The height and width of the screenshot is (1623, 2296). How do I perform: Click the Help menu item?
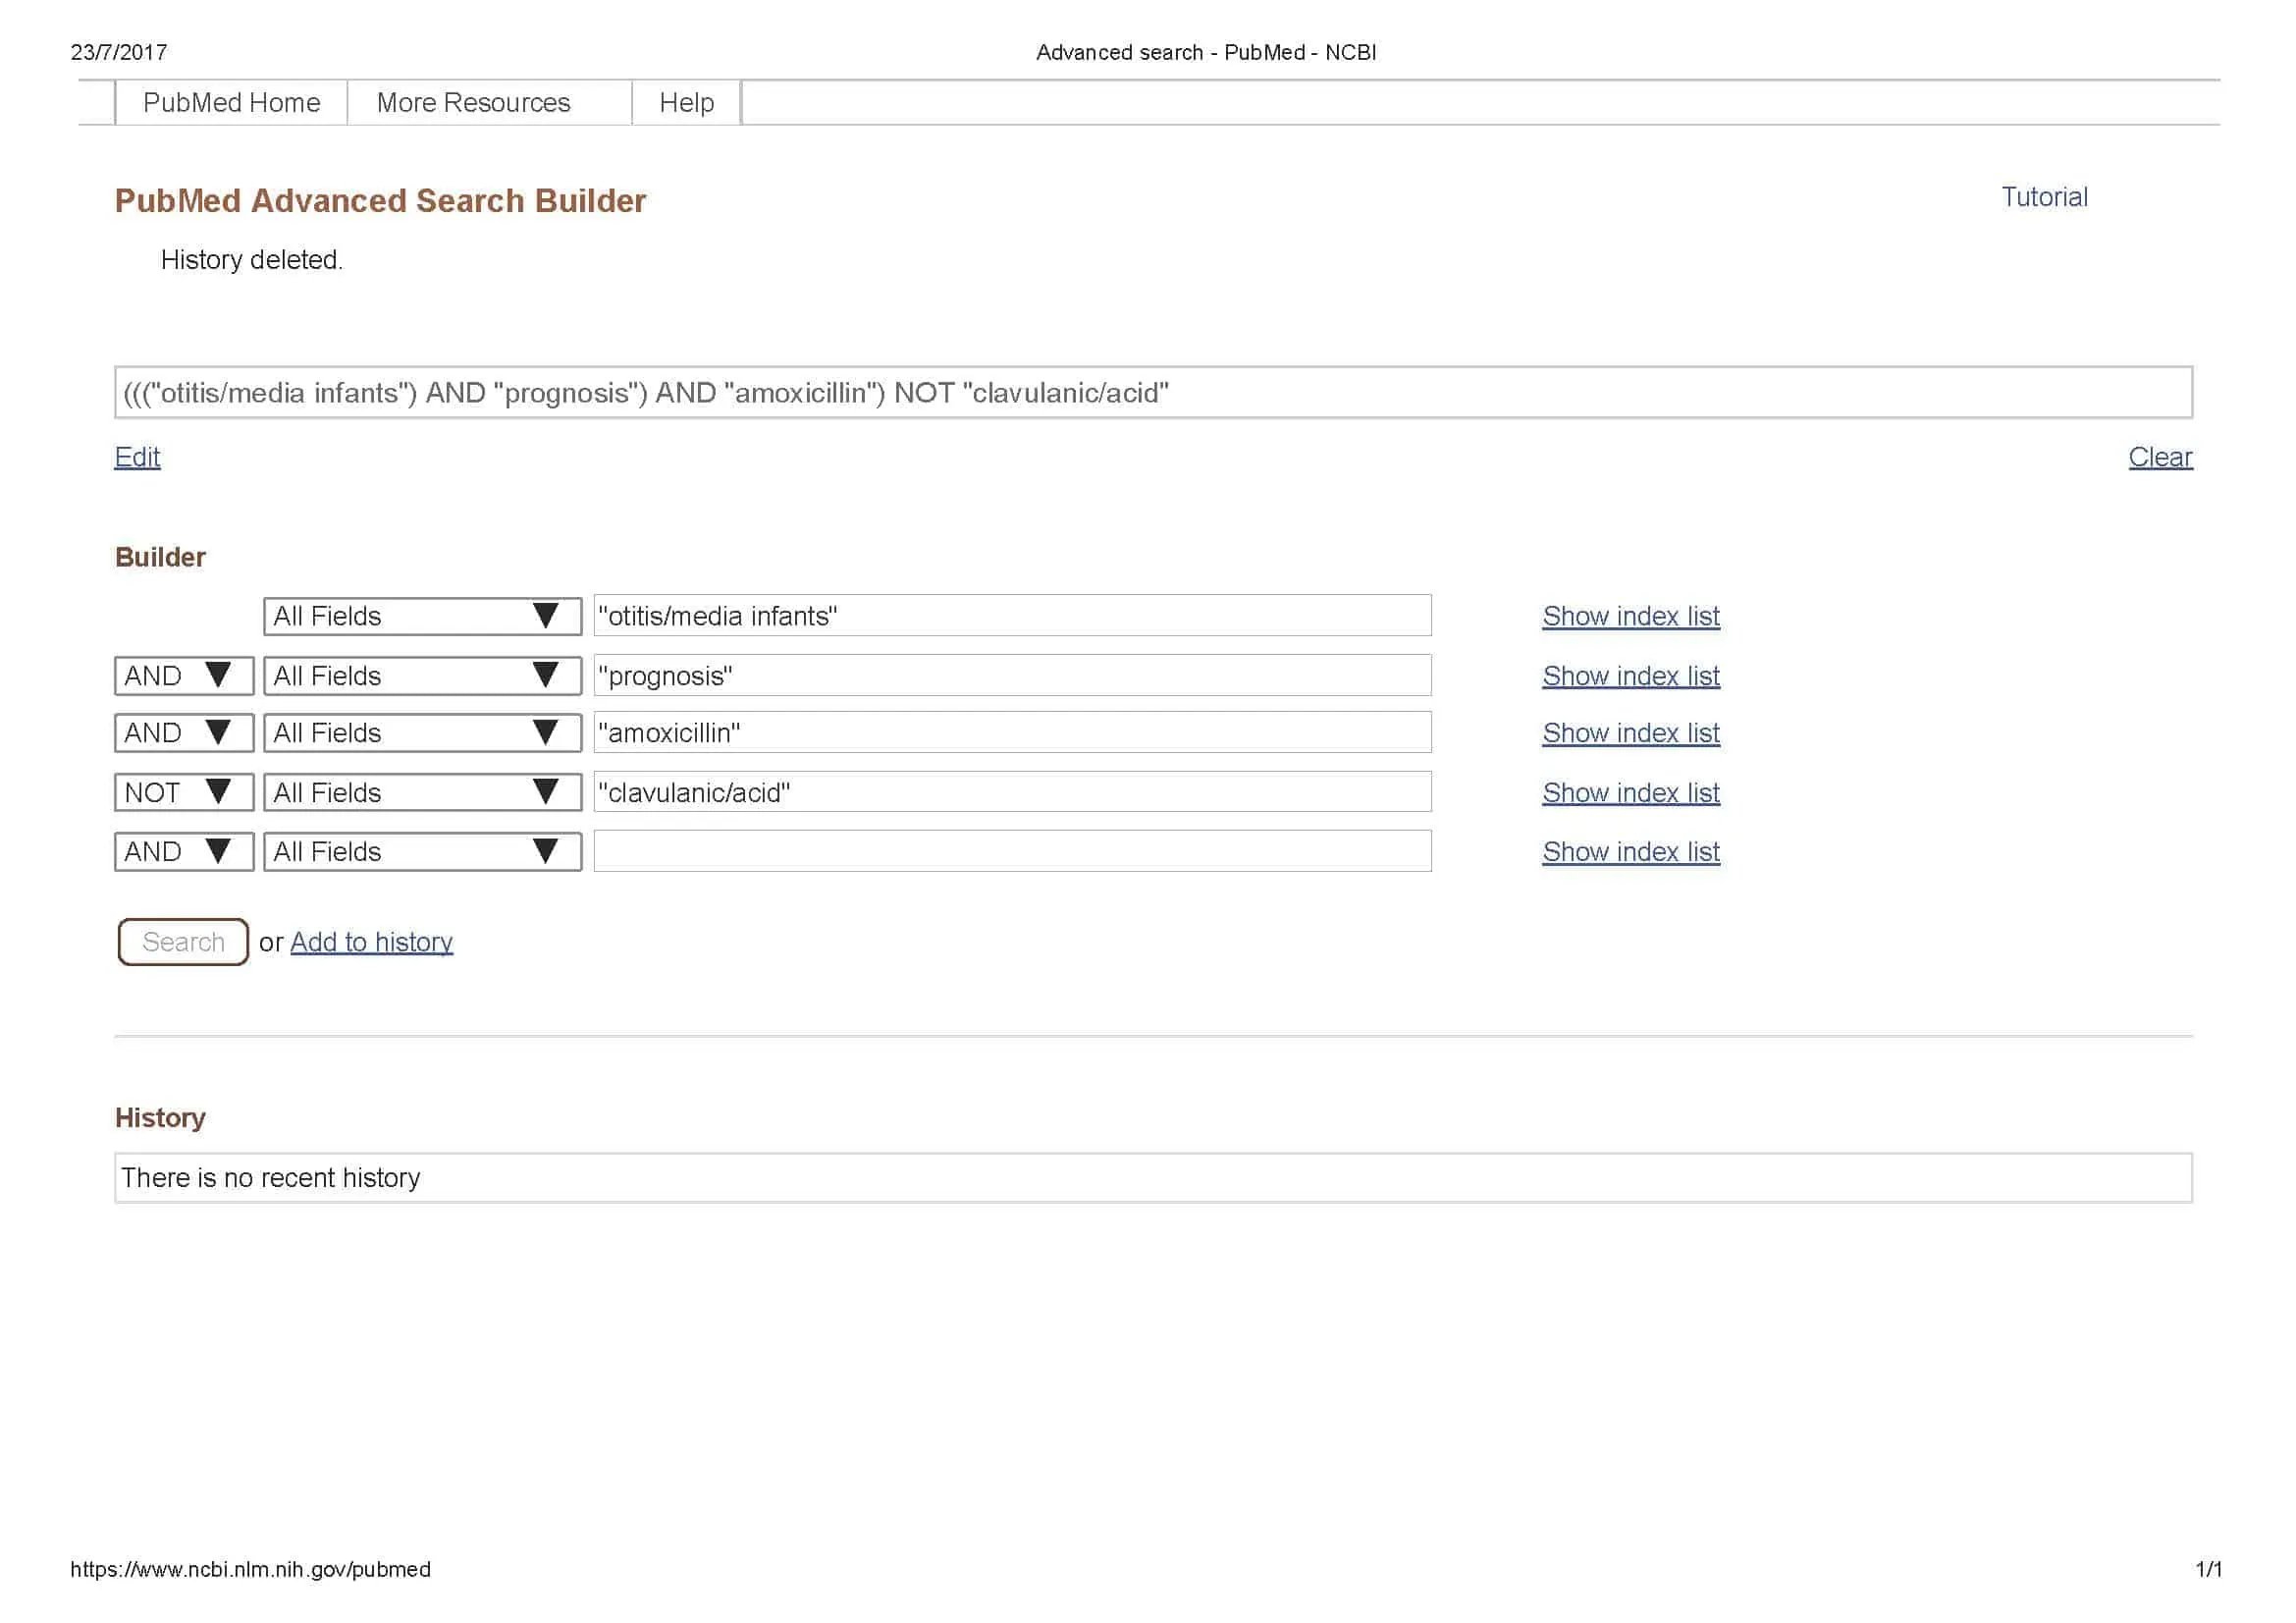[x=686, y=103]
